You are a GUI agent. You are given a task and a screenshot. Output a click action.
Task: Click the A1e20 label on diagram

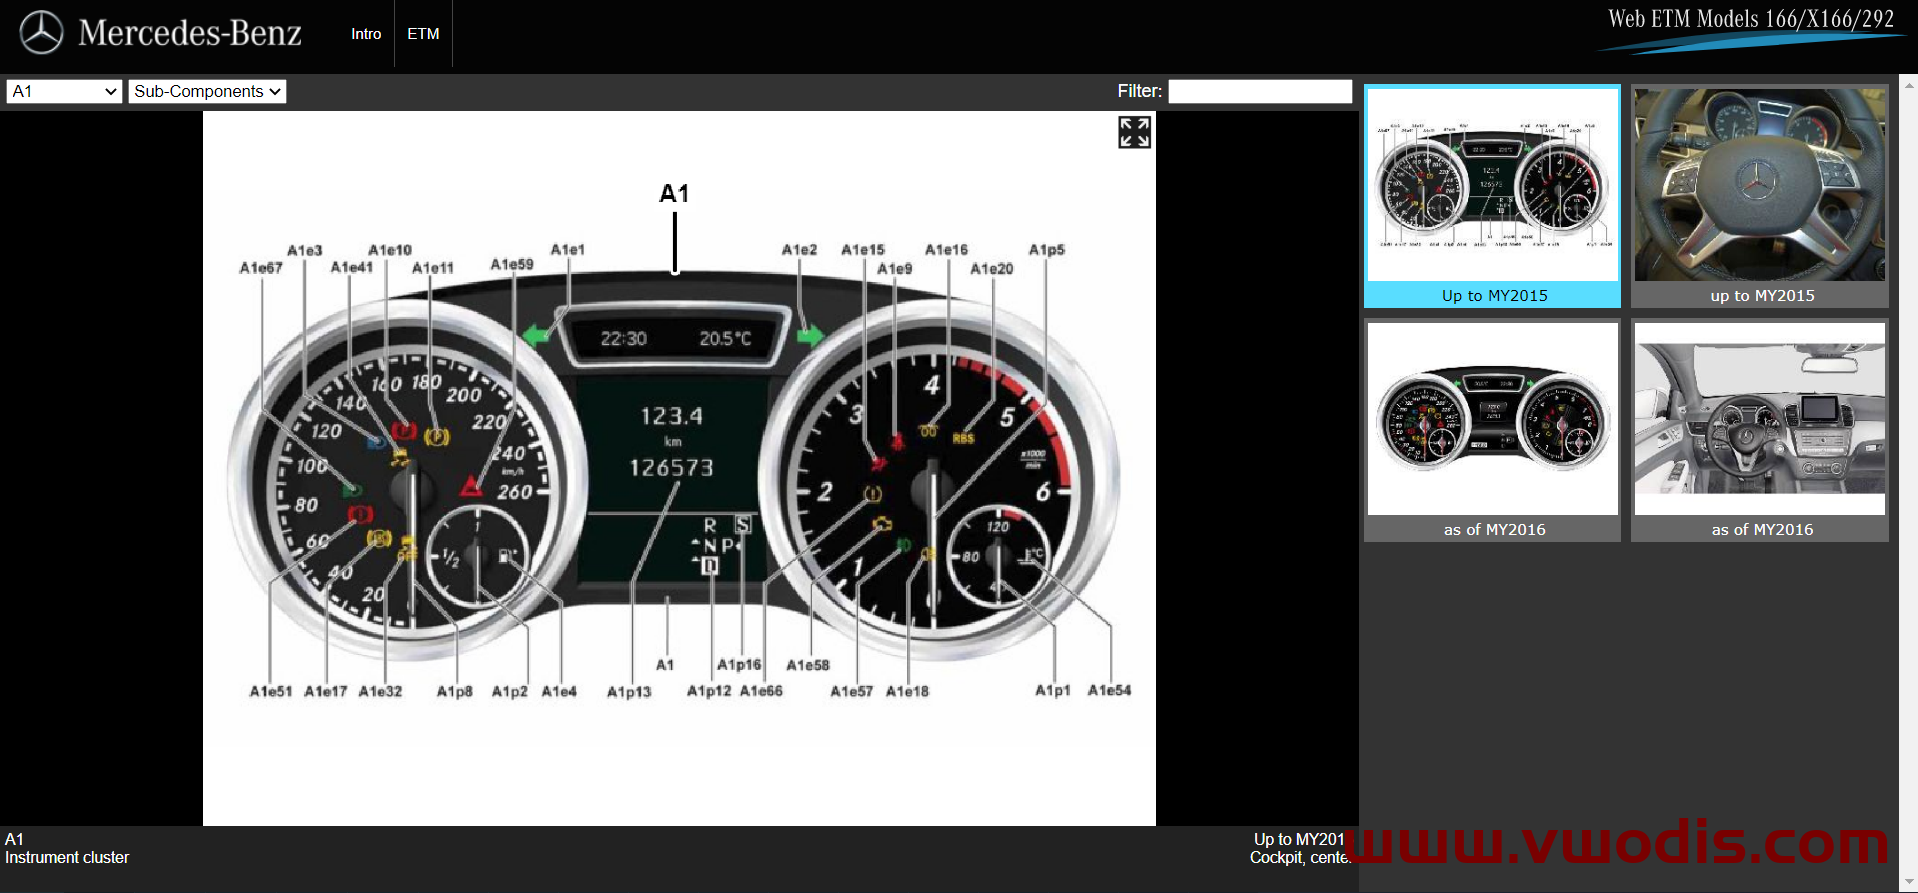pyautogui.click(x=992, y=268)
